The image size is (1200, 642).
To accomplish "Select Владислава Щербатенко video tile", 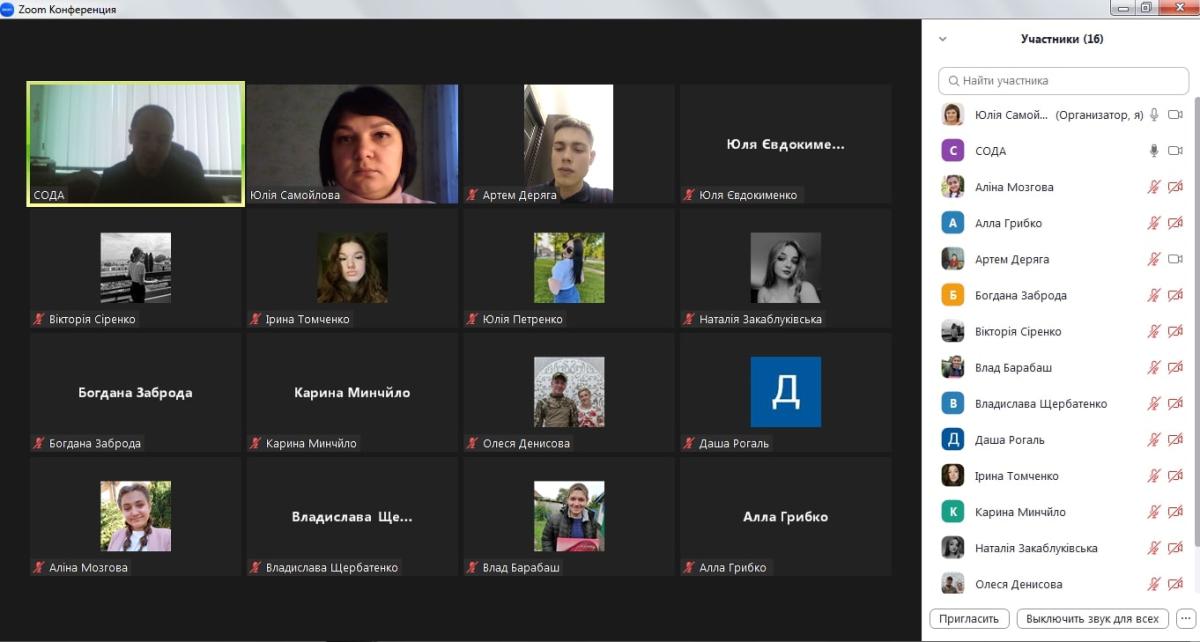I will (352, 516).
